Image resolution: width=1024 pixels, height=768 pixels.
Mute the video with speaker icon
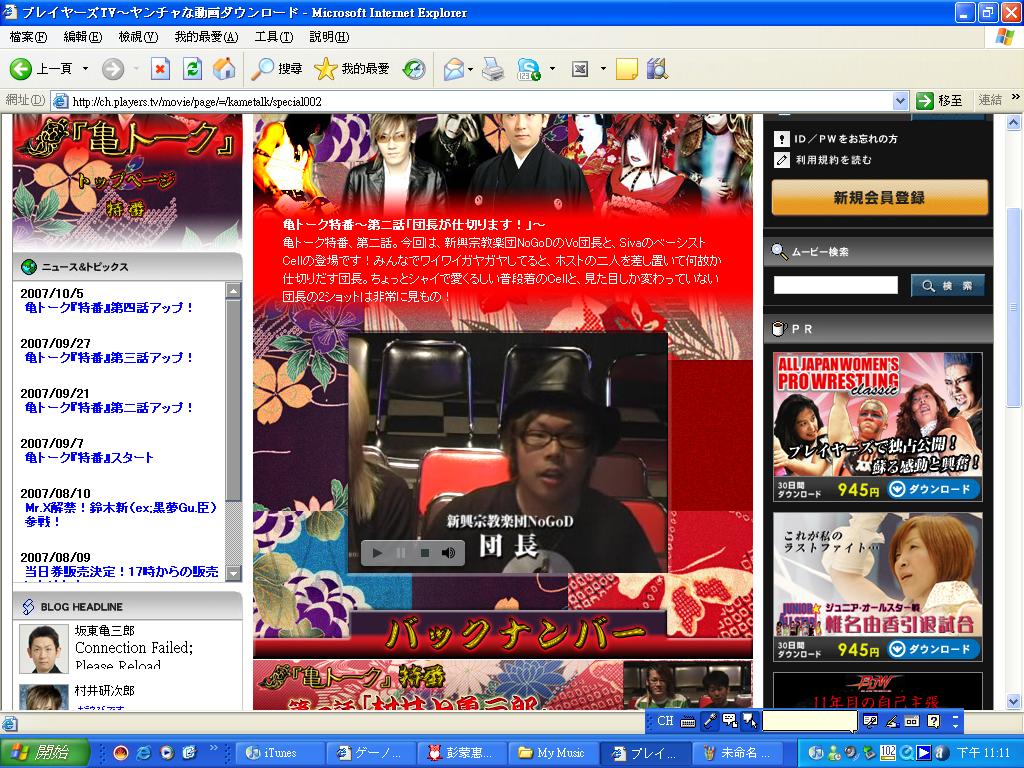(x=448, y=553)
